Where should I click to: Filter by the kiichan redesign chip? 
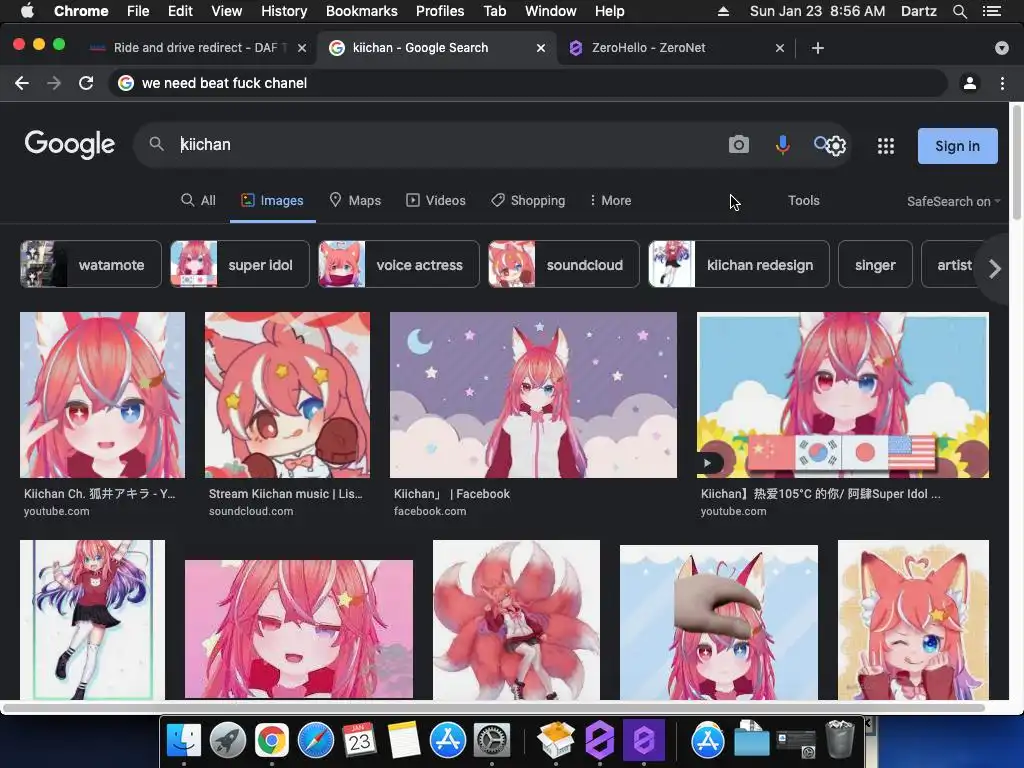(739, 264)
